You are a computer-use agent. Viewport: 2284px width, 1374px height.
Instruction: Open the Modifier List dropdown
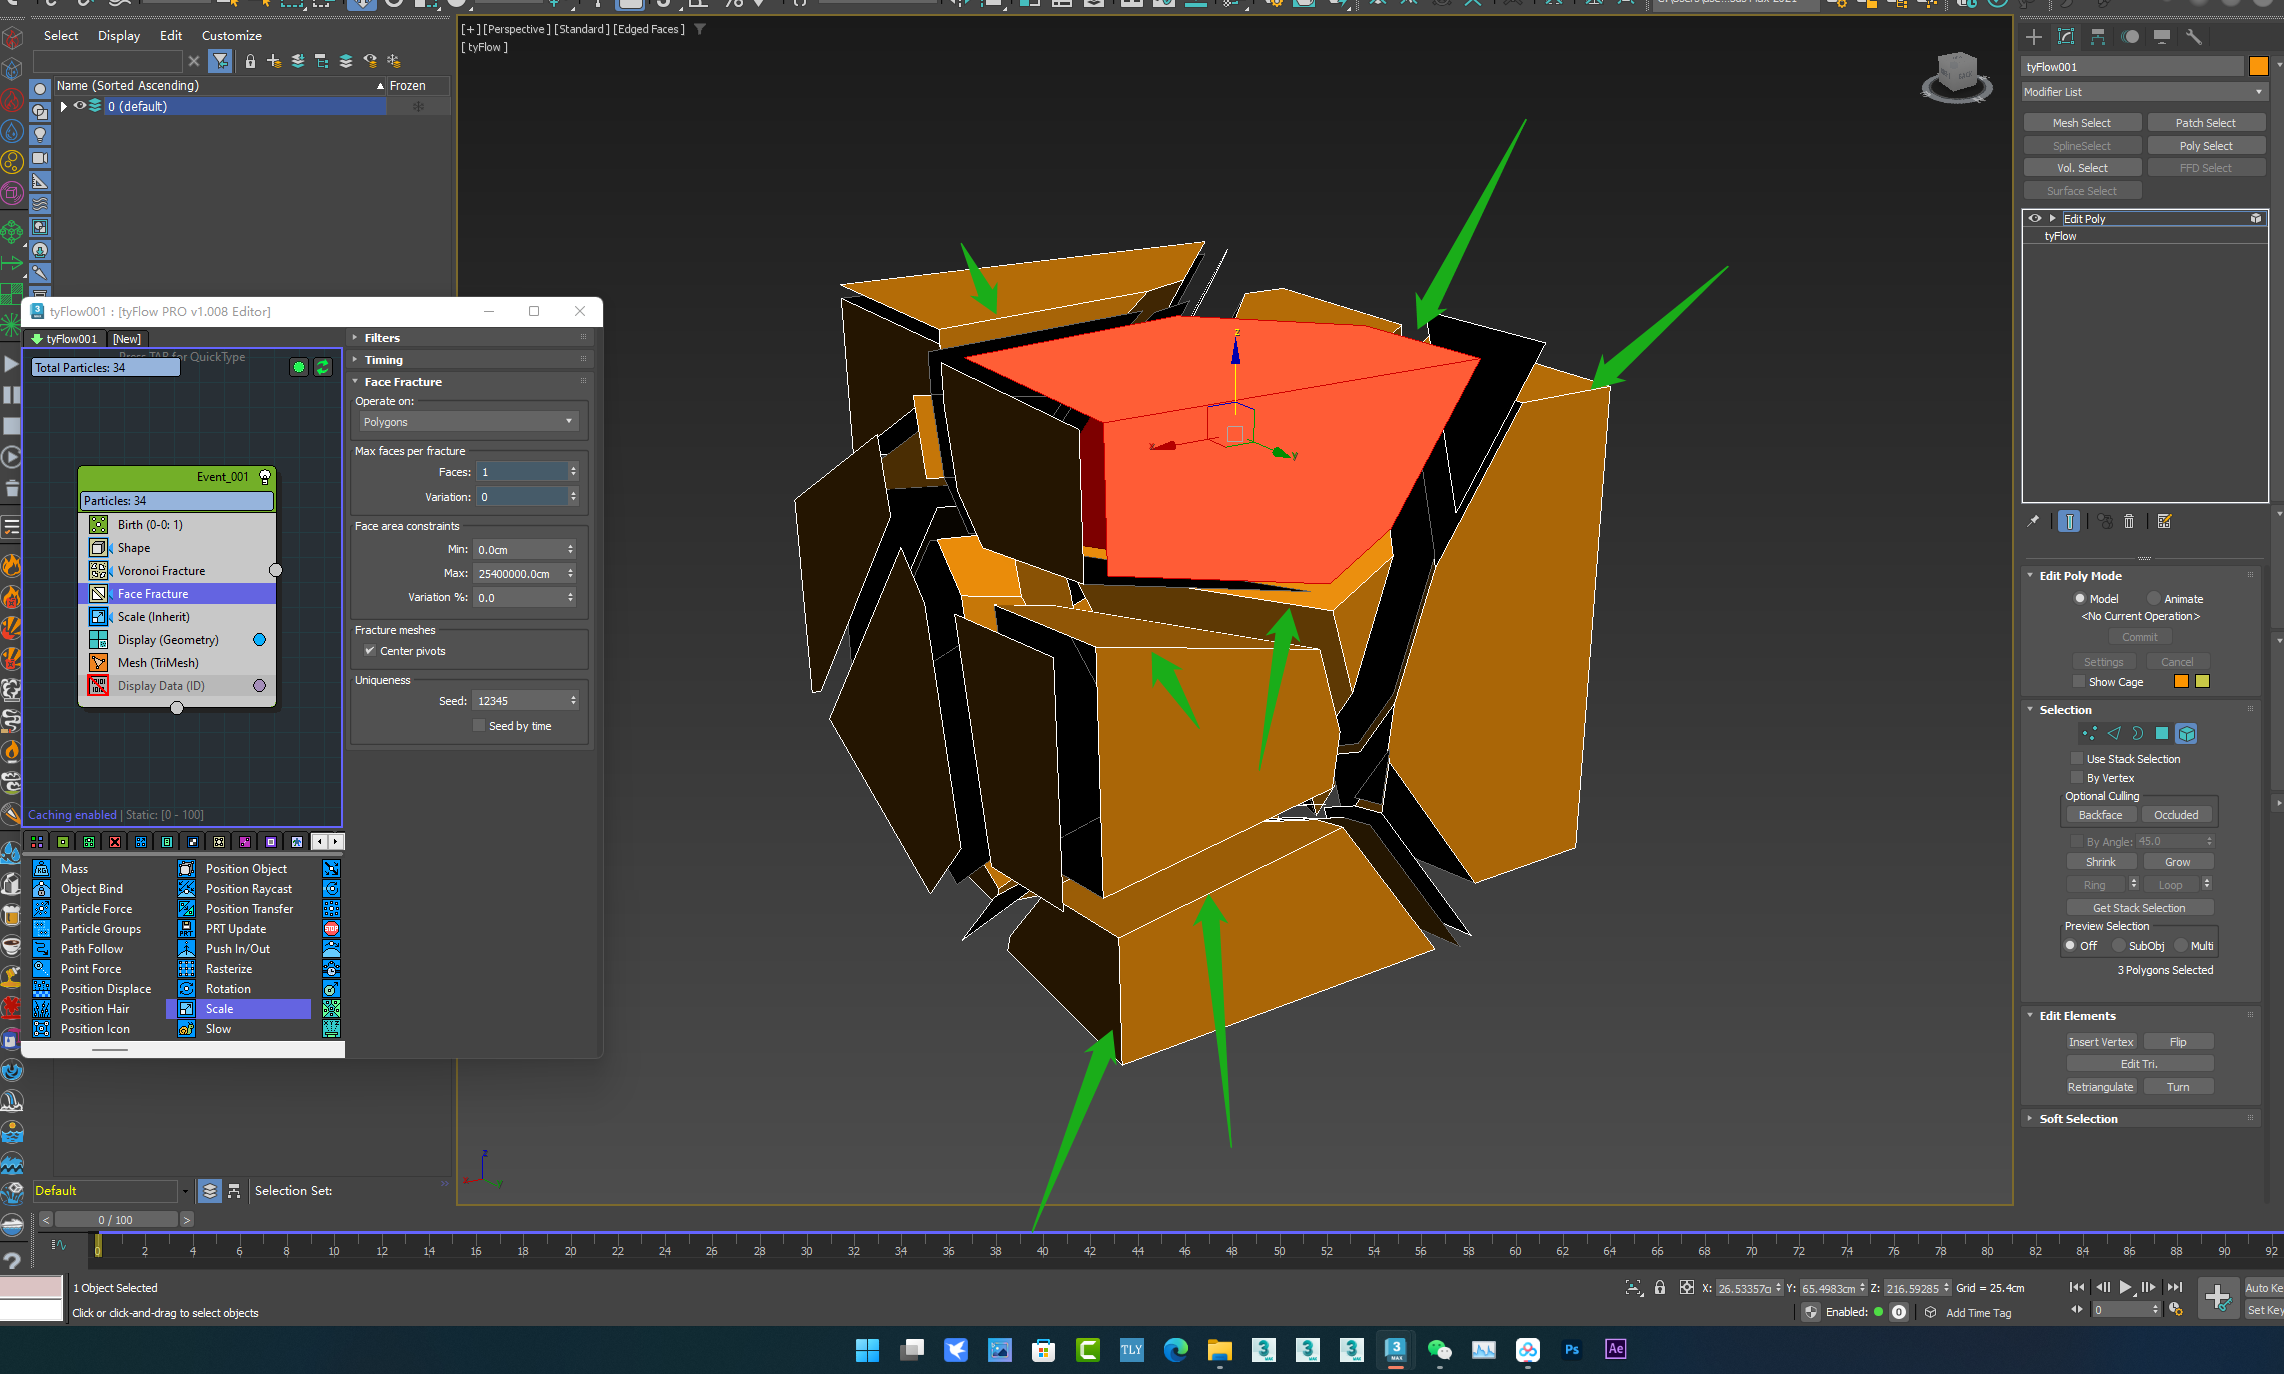click(x=2143, y=92)
